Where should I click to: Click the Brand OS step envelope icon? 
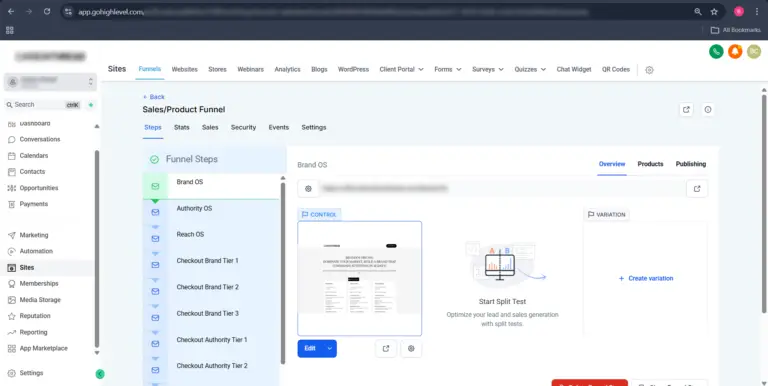pos(155,186)
